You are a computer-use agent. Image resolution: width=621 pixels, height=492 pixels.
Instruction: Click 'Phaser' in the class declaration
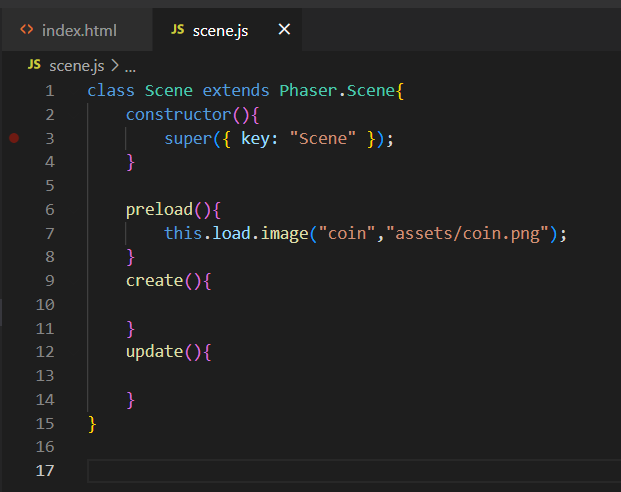click(x=308, y=91)
